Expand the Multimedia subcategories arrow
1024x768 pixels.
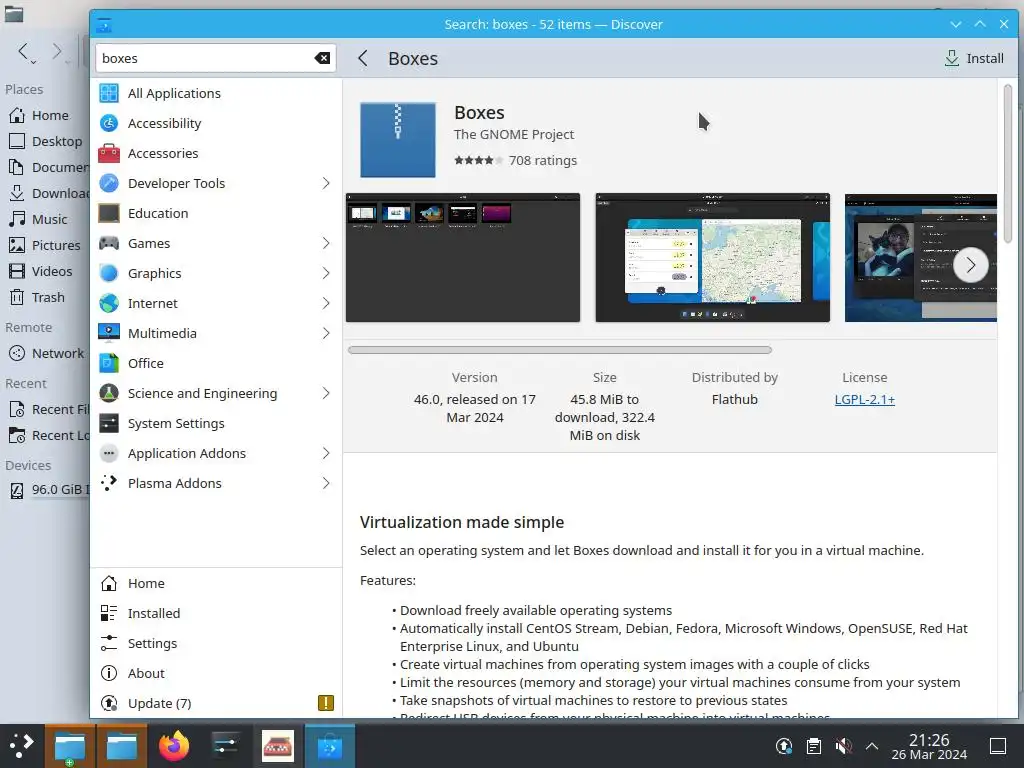(x=325, y=333)
